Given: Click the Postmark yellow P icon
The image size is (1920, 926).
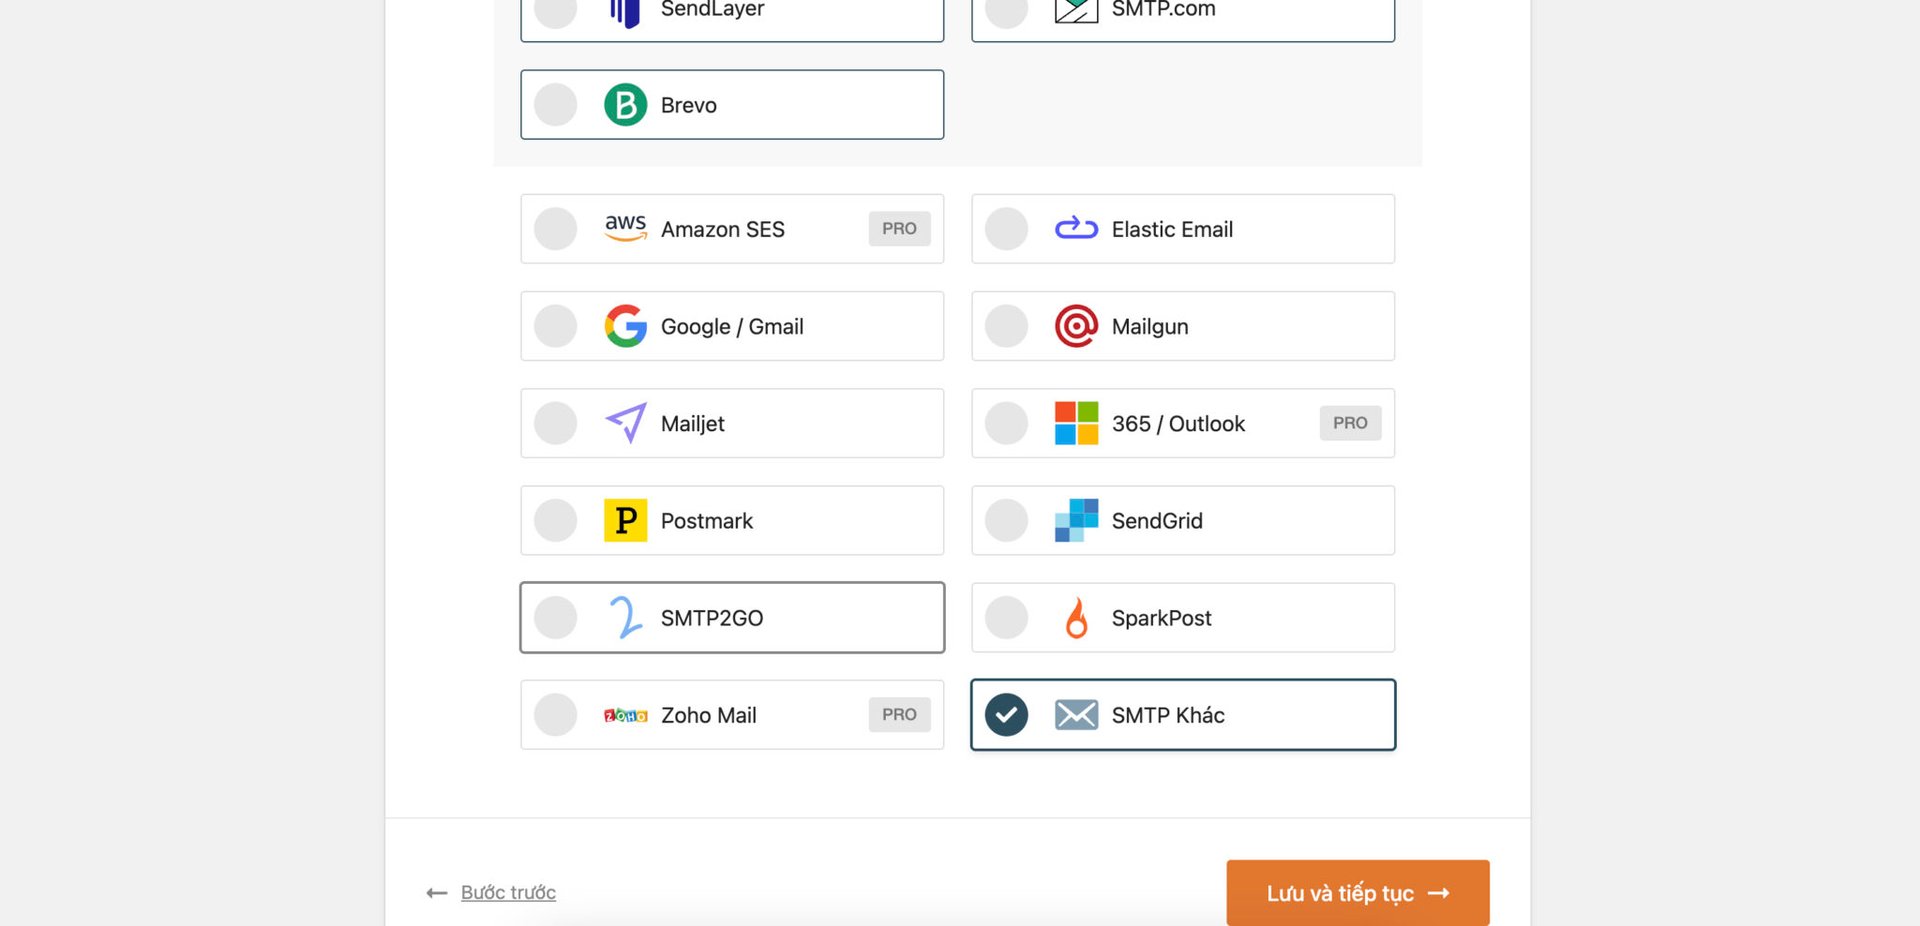Looking at the screenshot, I should point(625,520).
